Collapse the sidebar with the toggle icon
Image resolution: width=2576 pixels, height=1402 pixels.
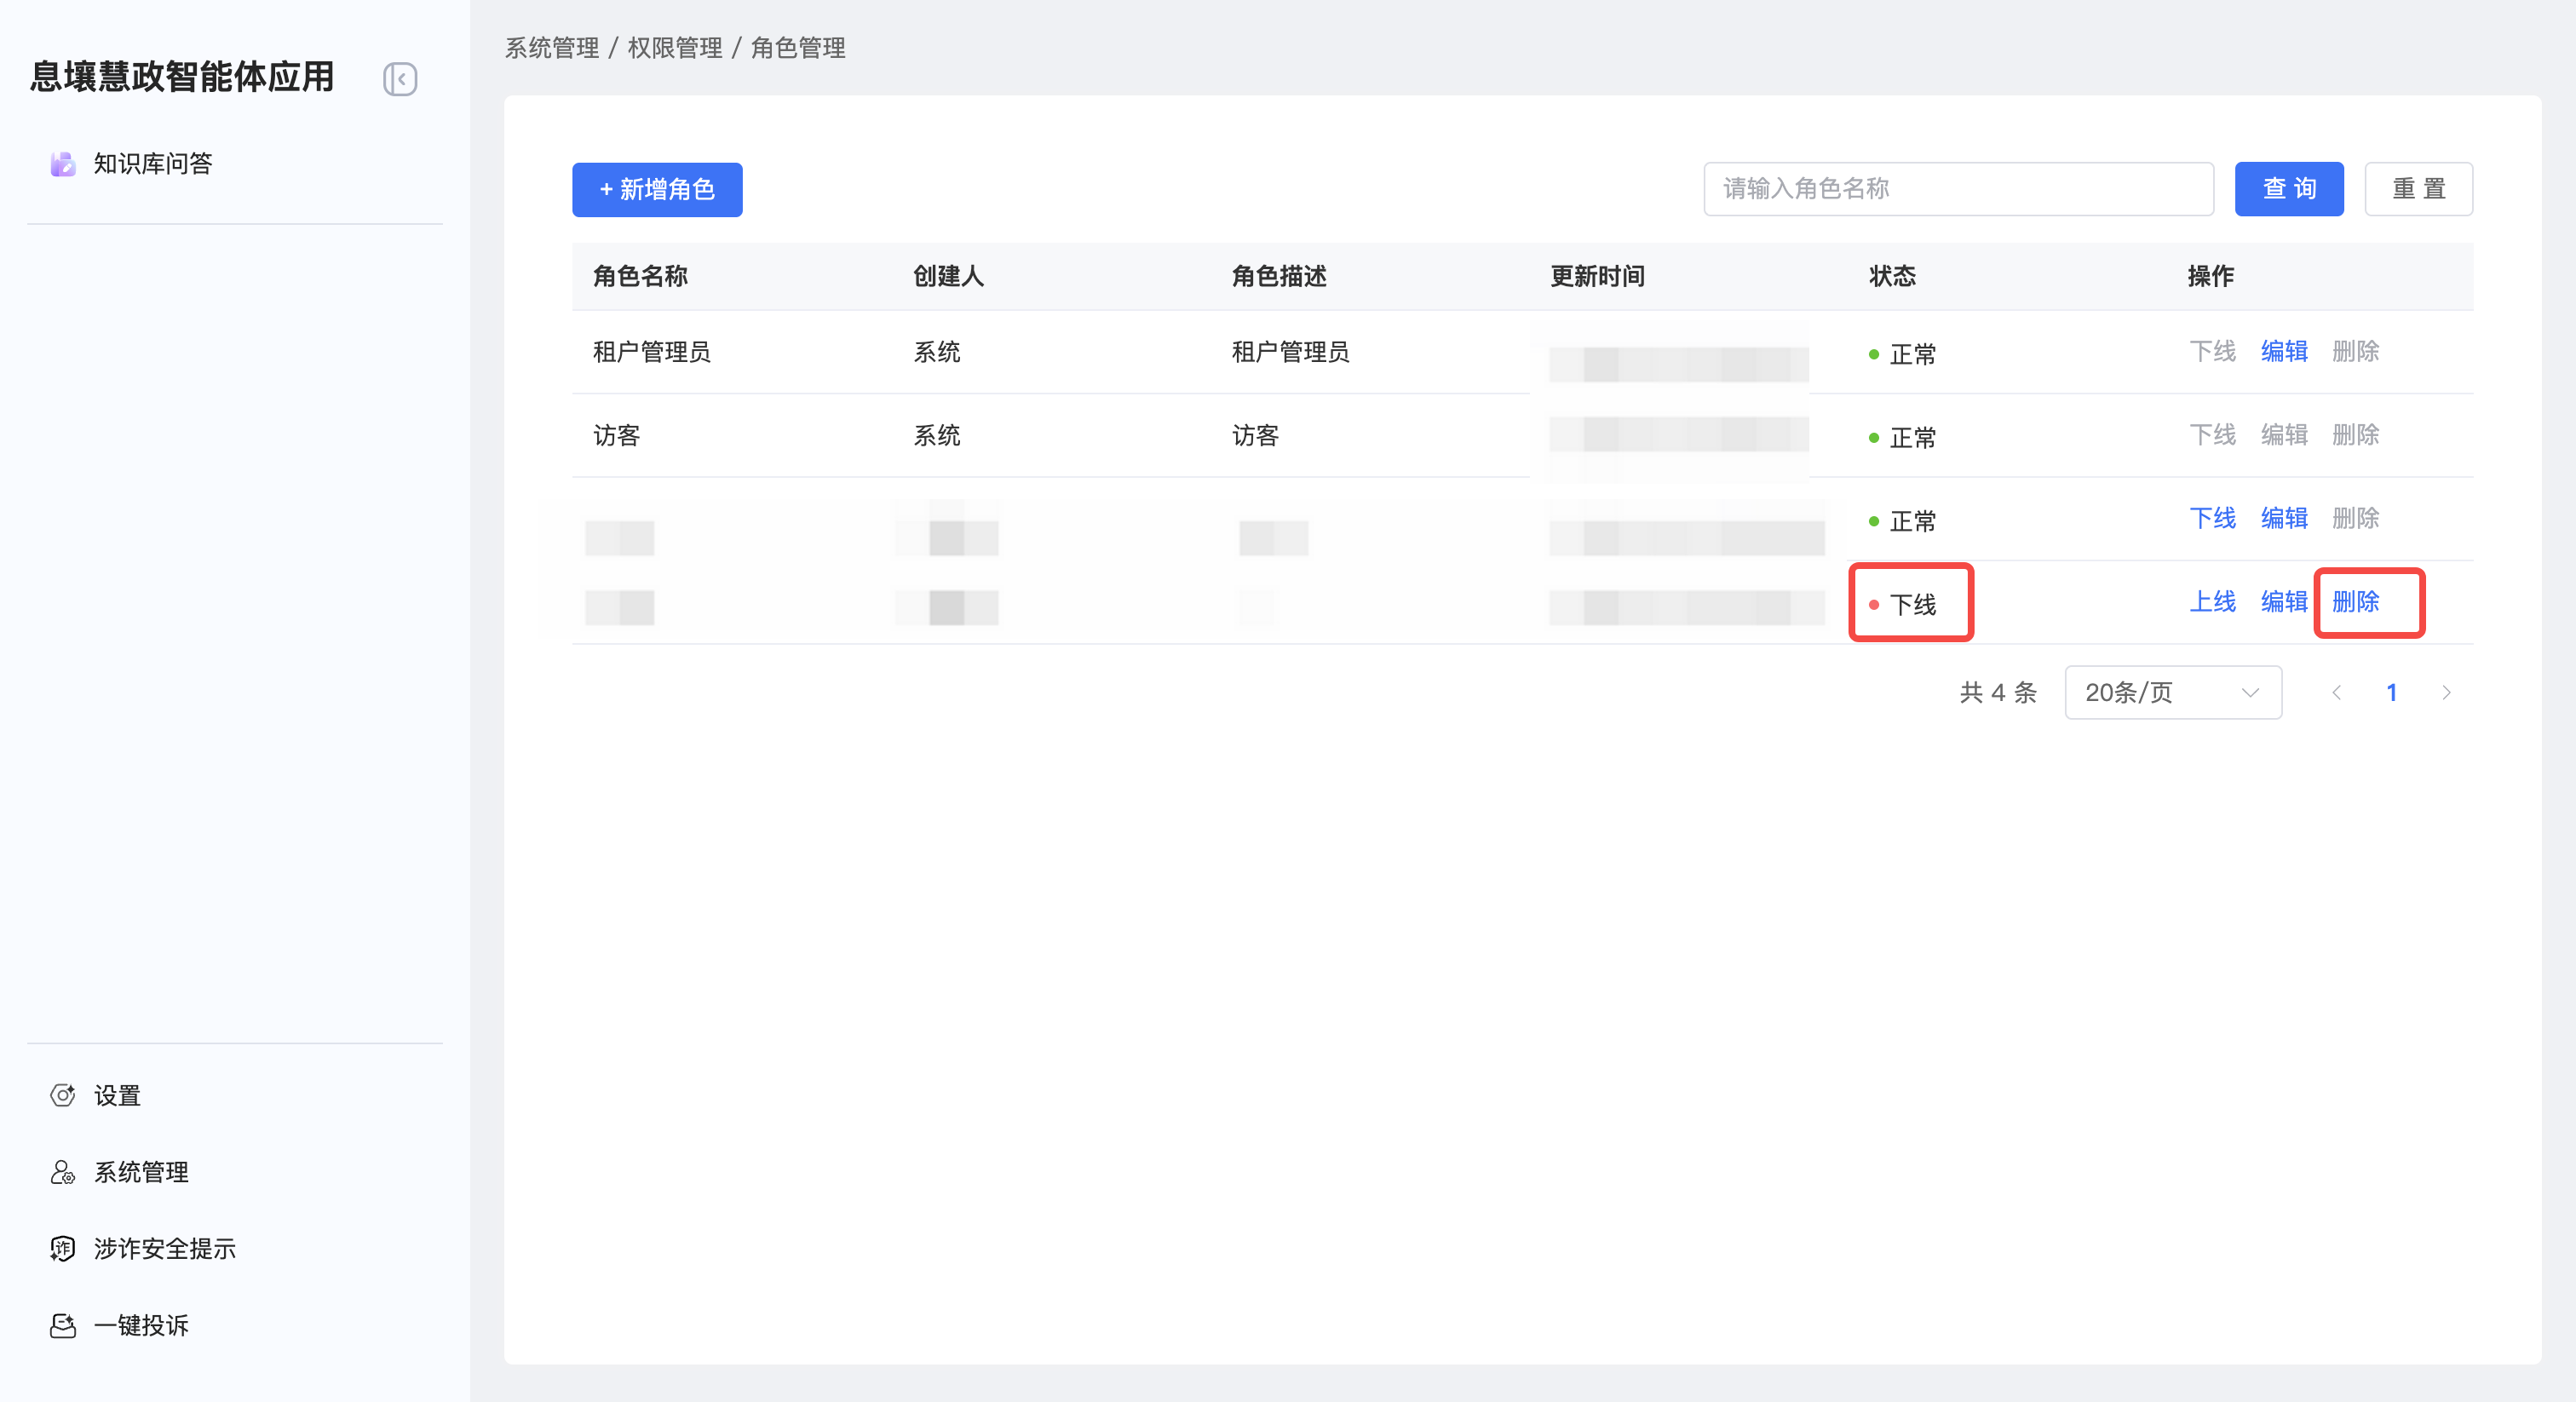(400, 79)
